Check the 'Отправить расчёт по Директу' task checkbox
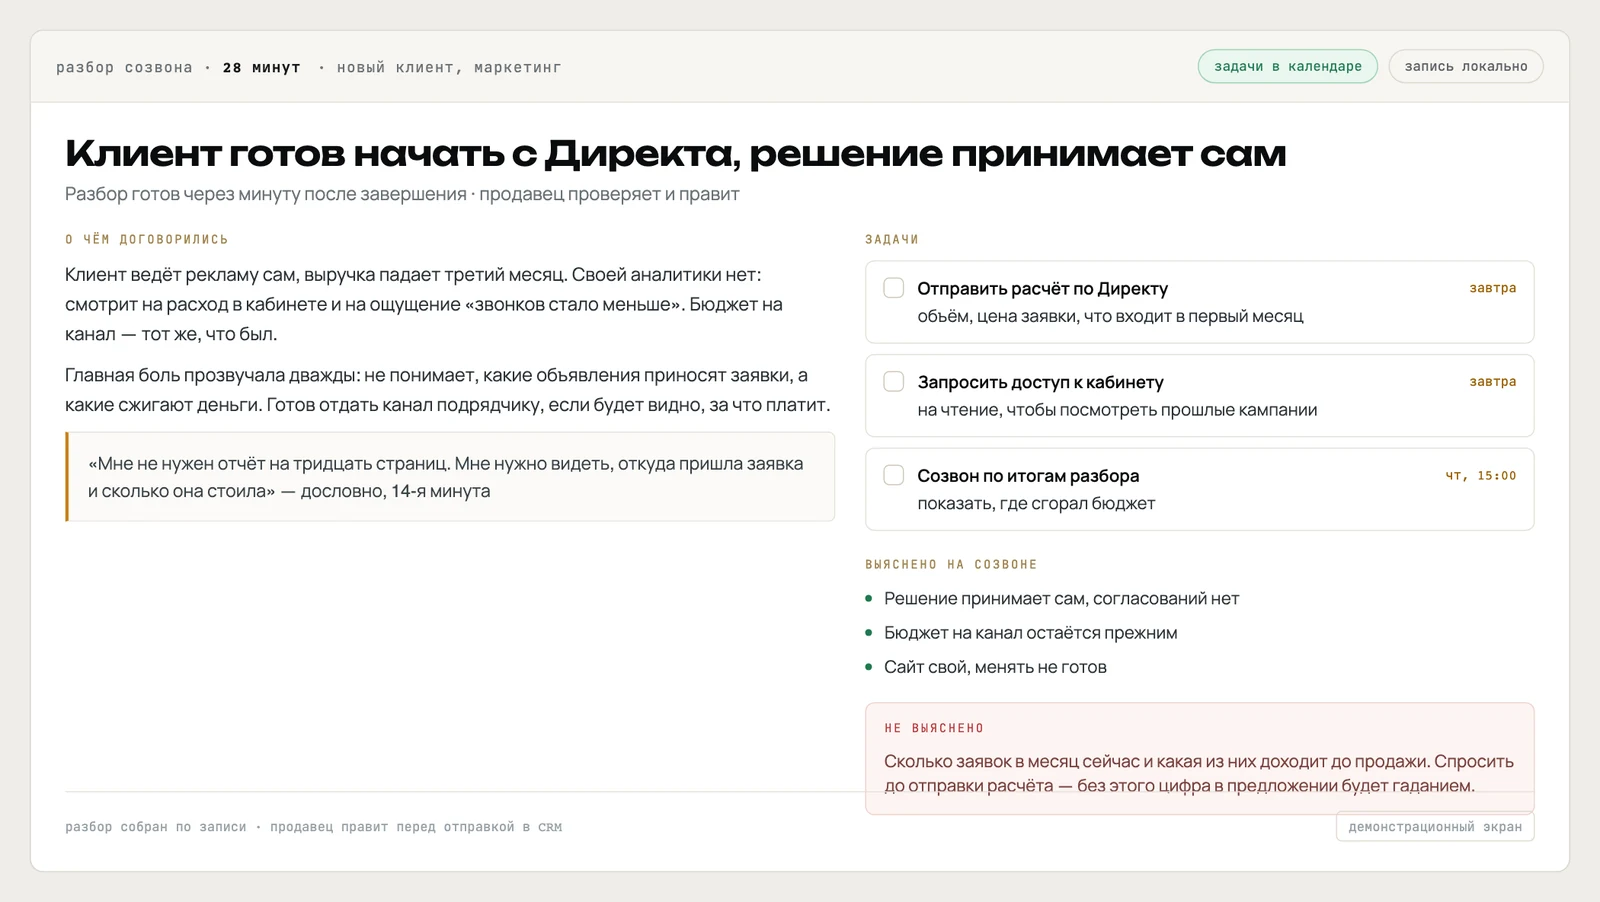The image size is (1600, 902). (894, 288)
